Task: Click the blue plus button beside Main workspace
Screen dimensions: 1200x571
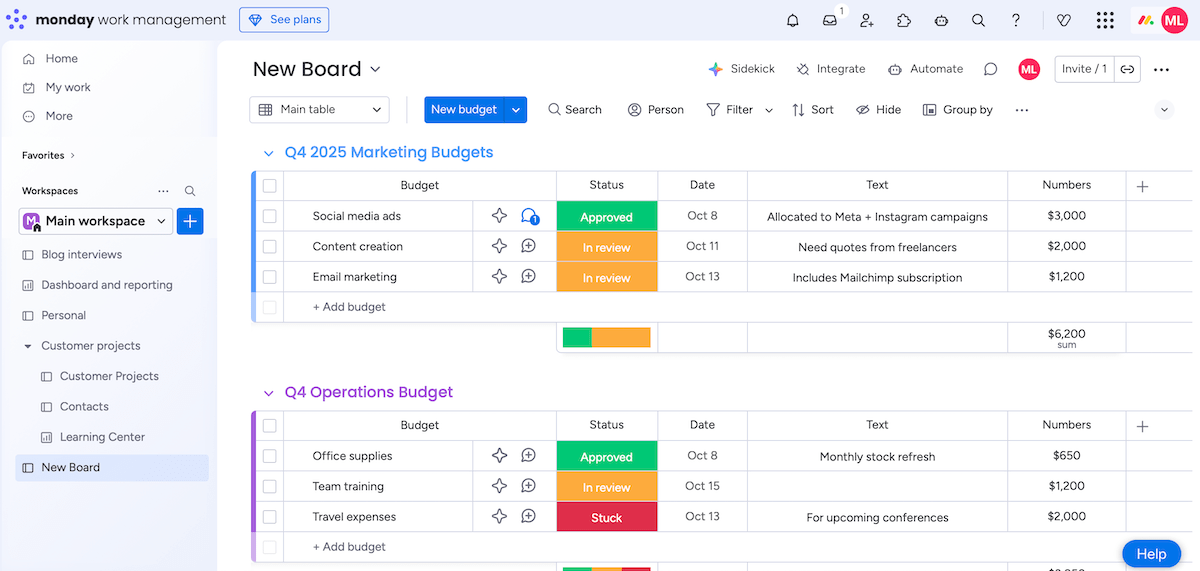Action: point(190,221)
